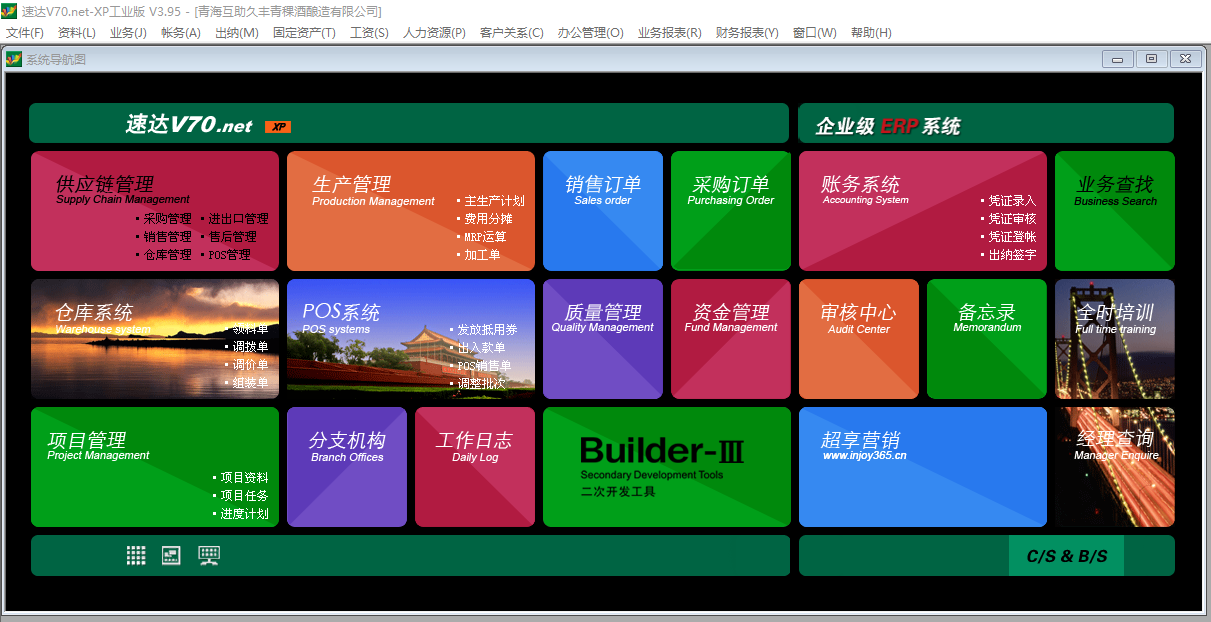Go to 销售管理 under supply chain

coord(167,237)
